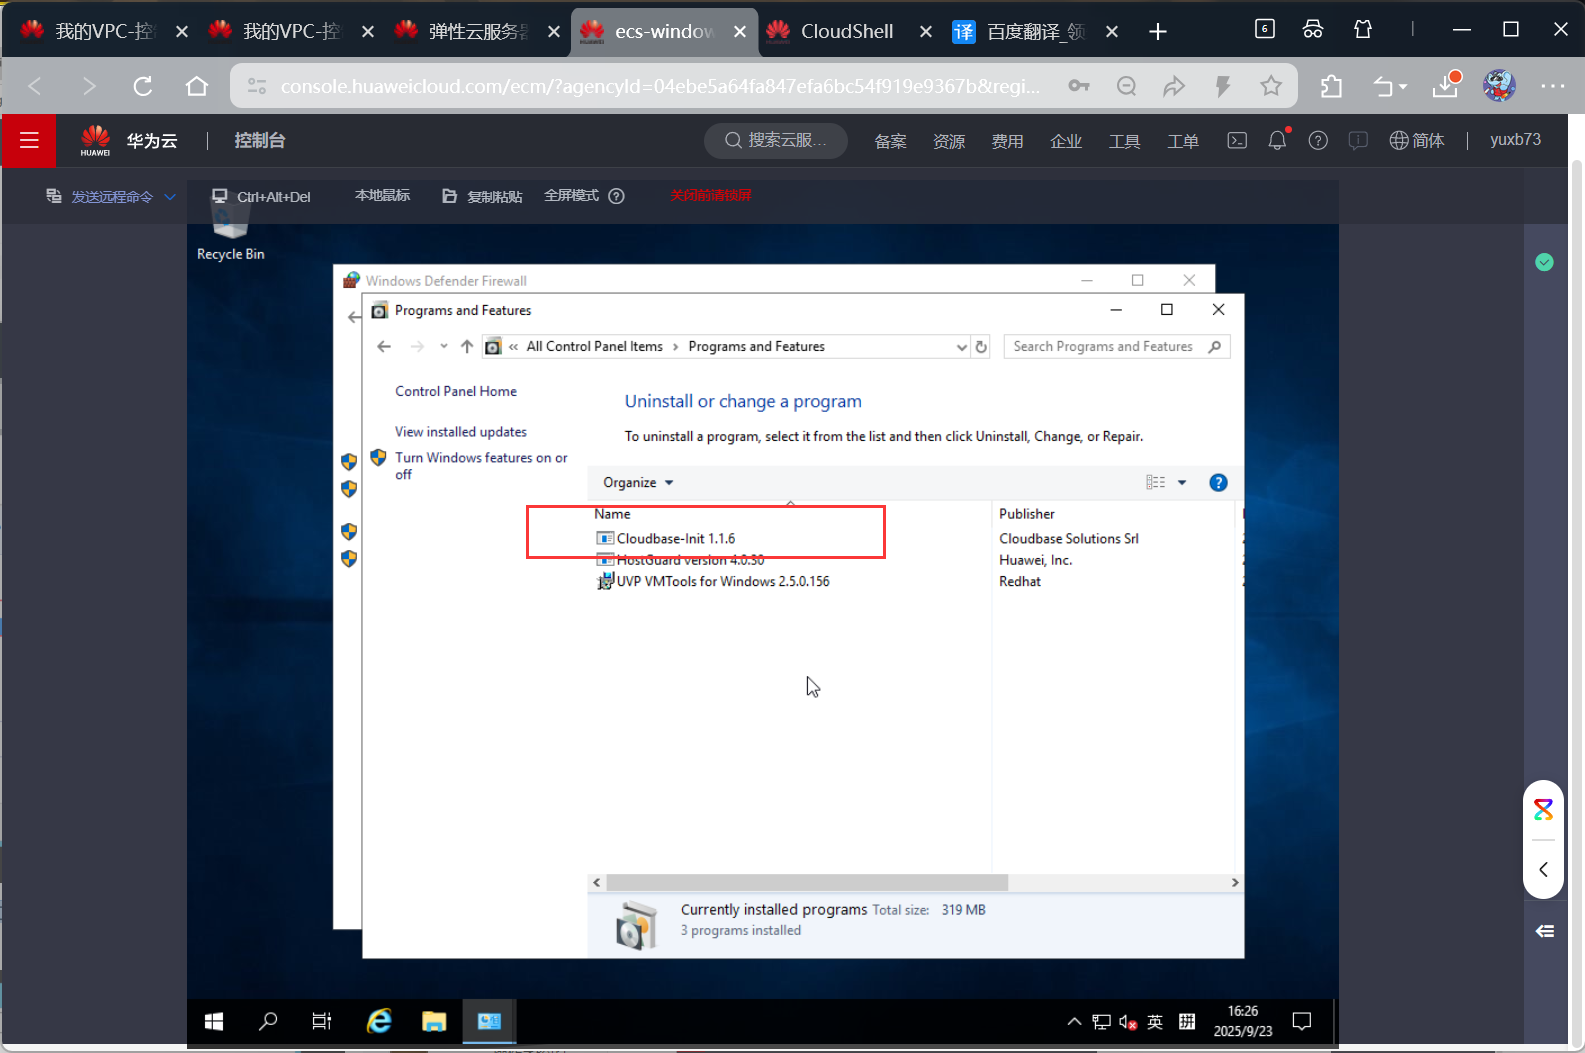Viewport: 1585px width, 1053px height.
Task: Click red 关闭前请锁屏 notice
Action: tap(711, 195)
